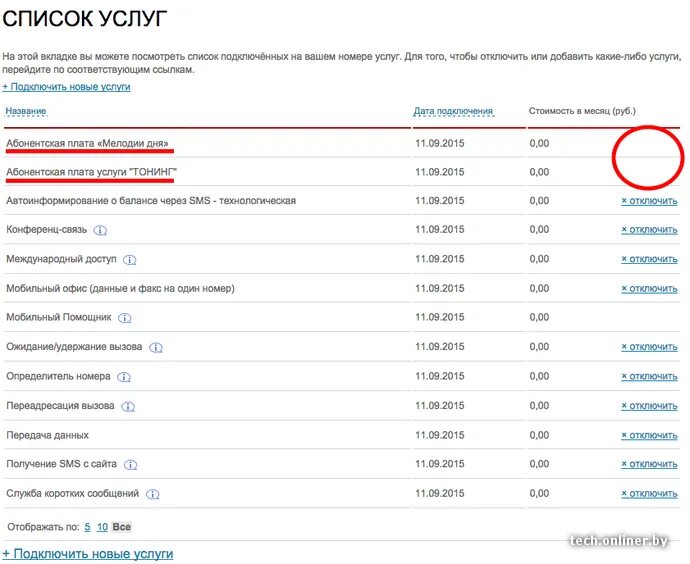Click row name Абонентская плата «Мелодии дня»
The width and height of the screenshot is (690, 564).
click(87, 143)
